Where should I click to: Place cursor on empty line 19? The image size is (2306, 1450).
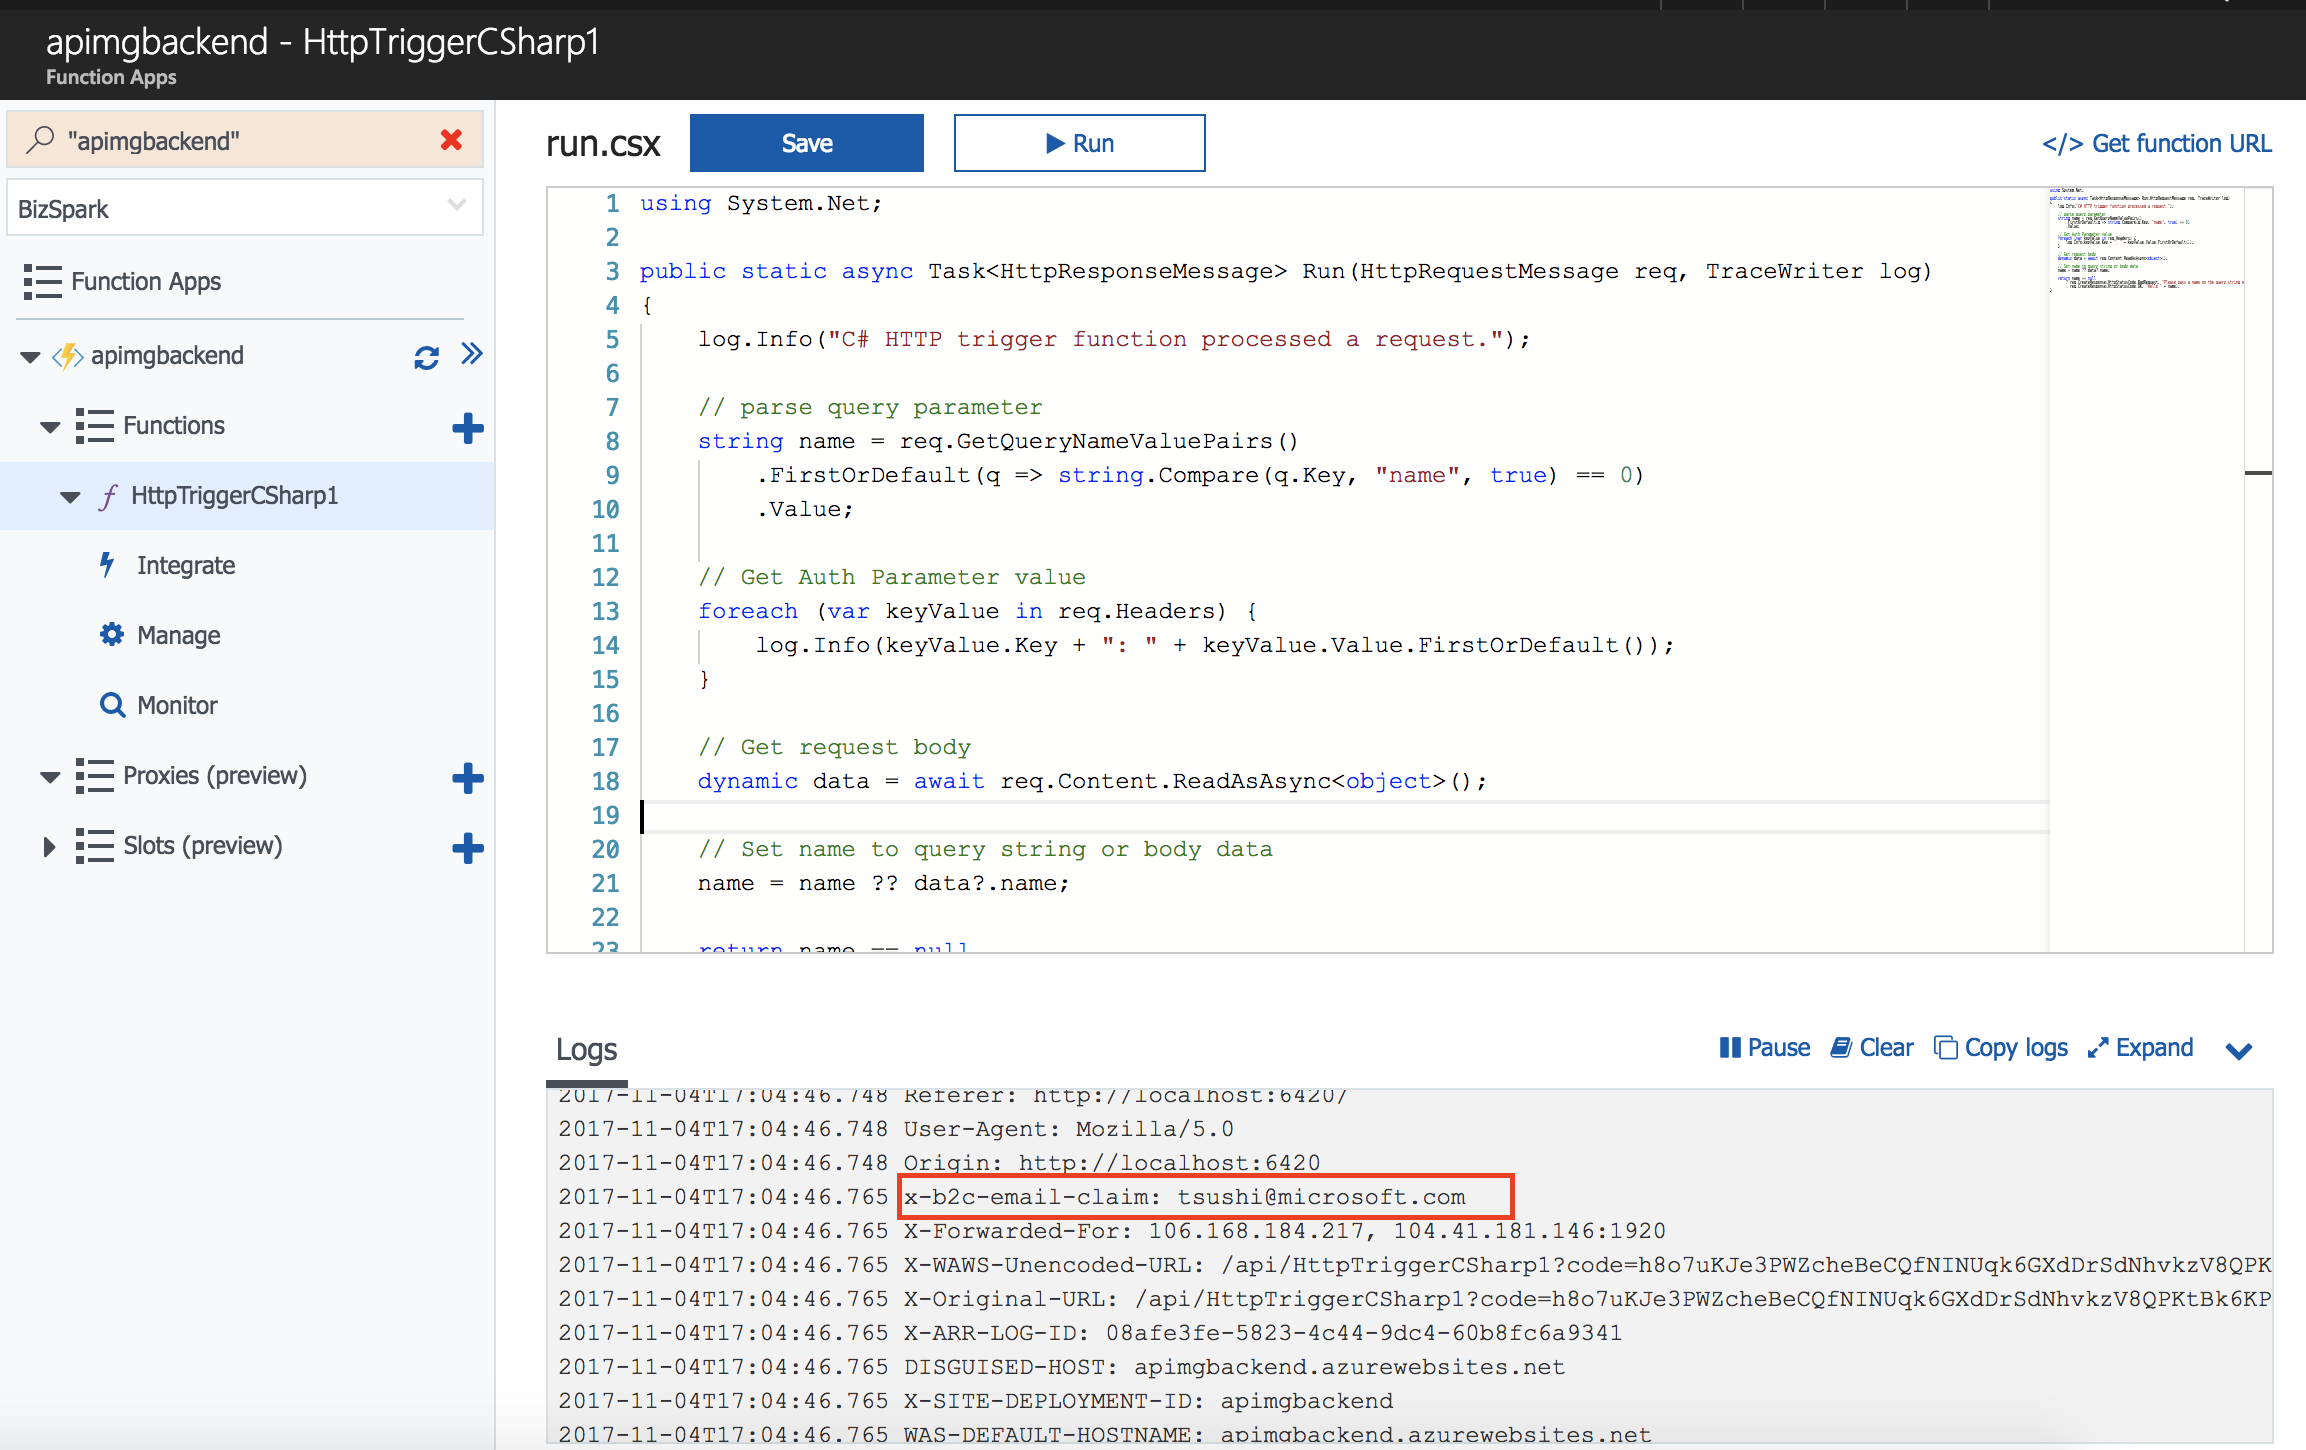click(1345, 816)
